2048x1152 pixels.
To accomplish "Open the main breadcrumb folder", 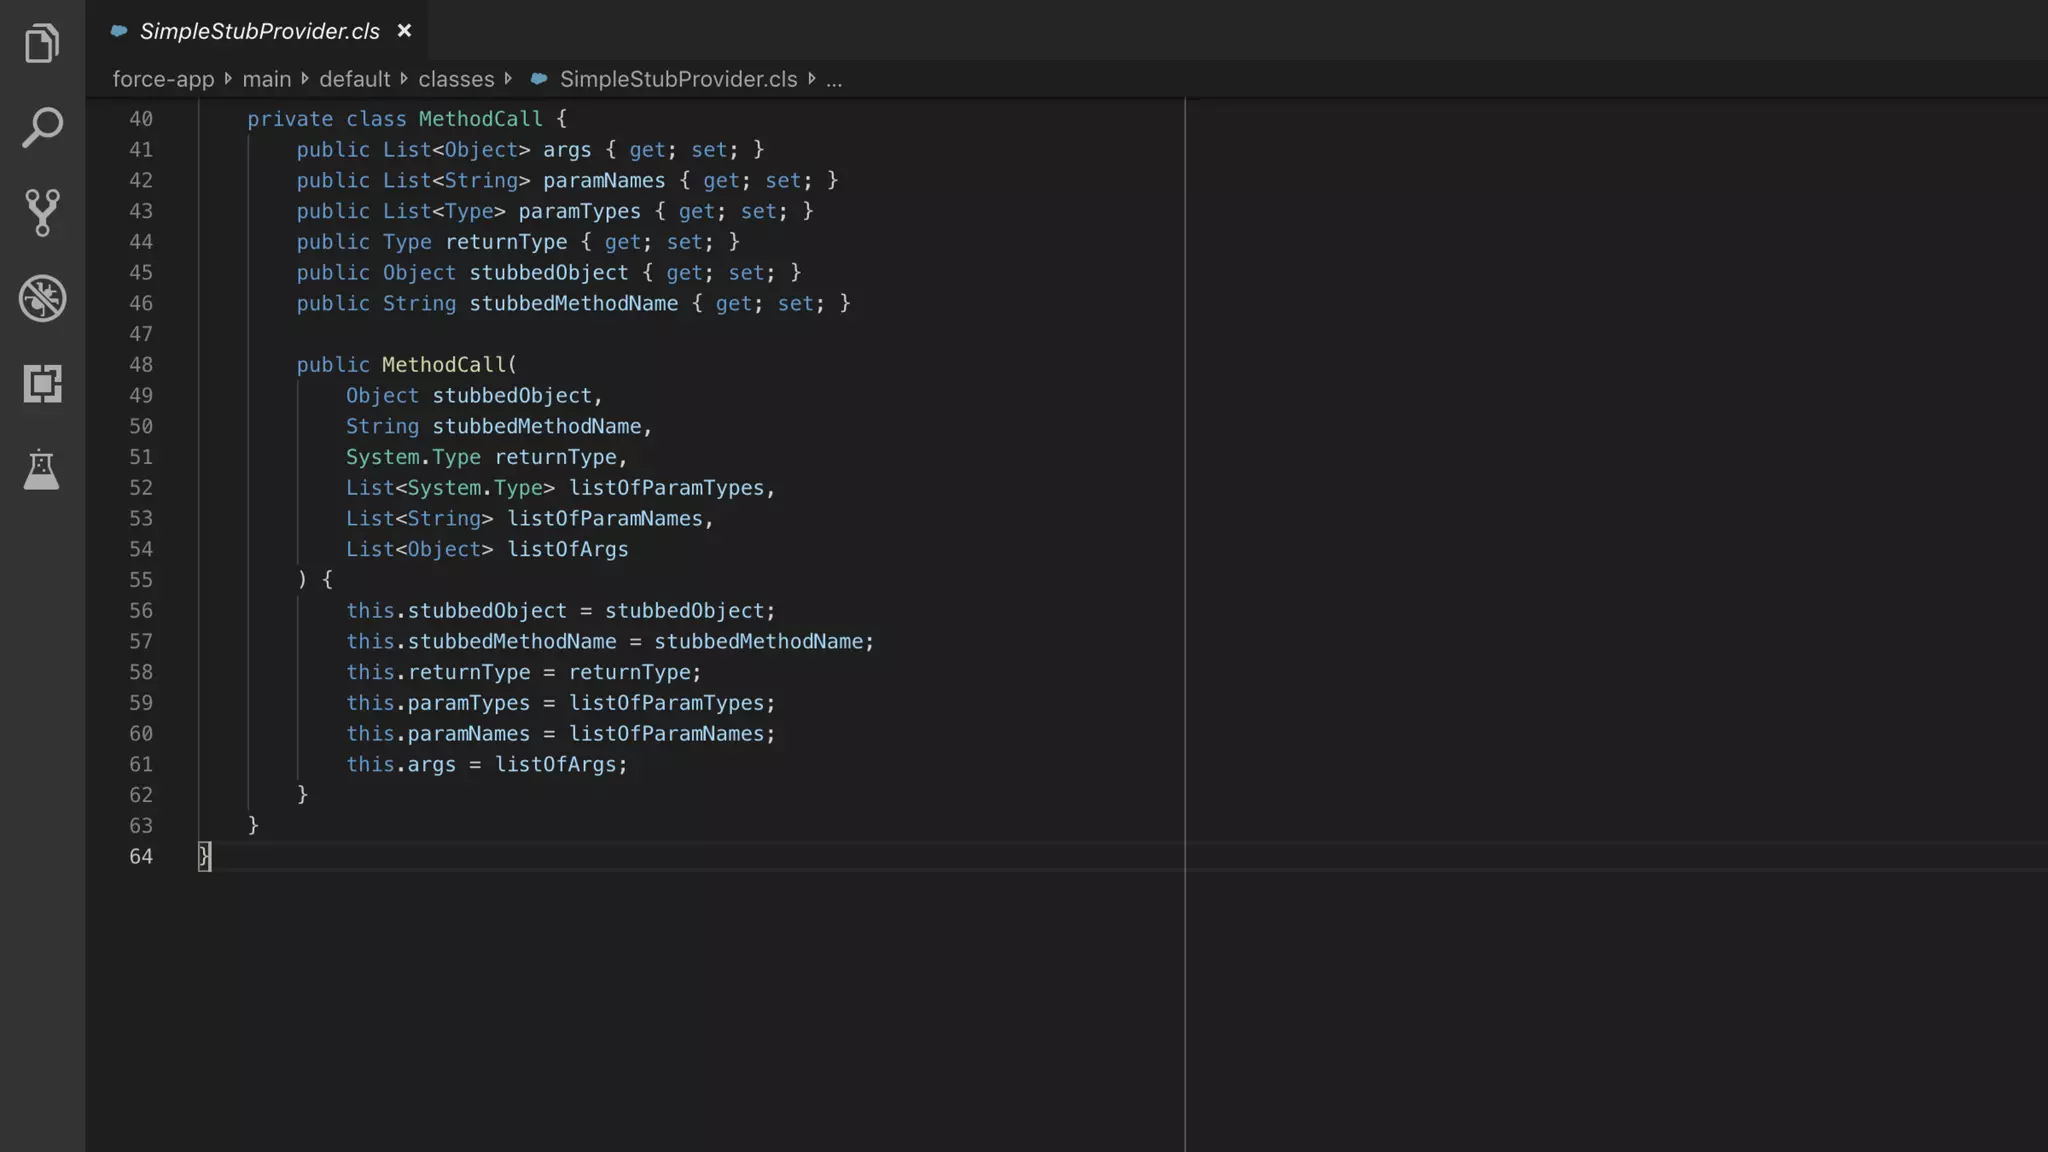I will [x=266, y=79].
